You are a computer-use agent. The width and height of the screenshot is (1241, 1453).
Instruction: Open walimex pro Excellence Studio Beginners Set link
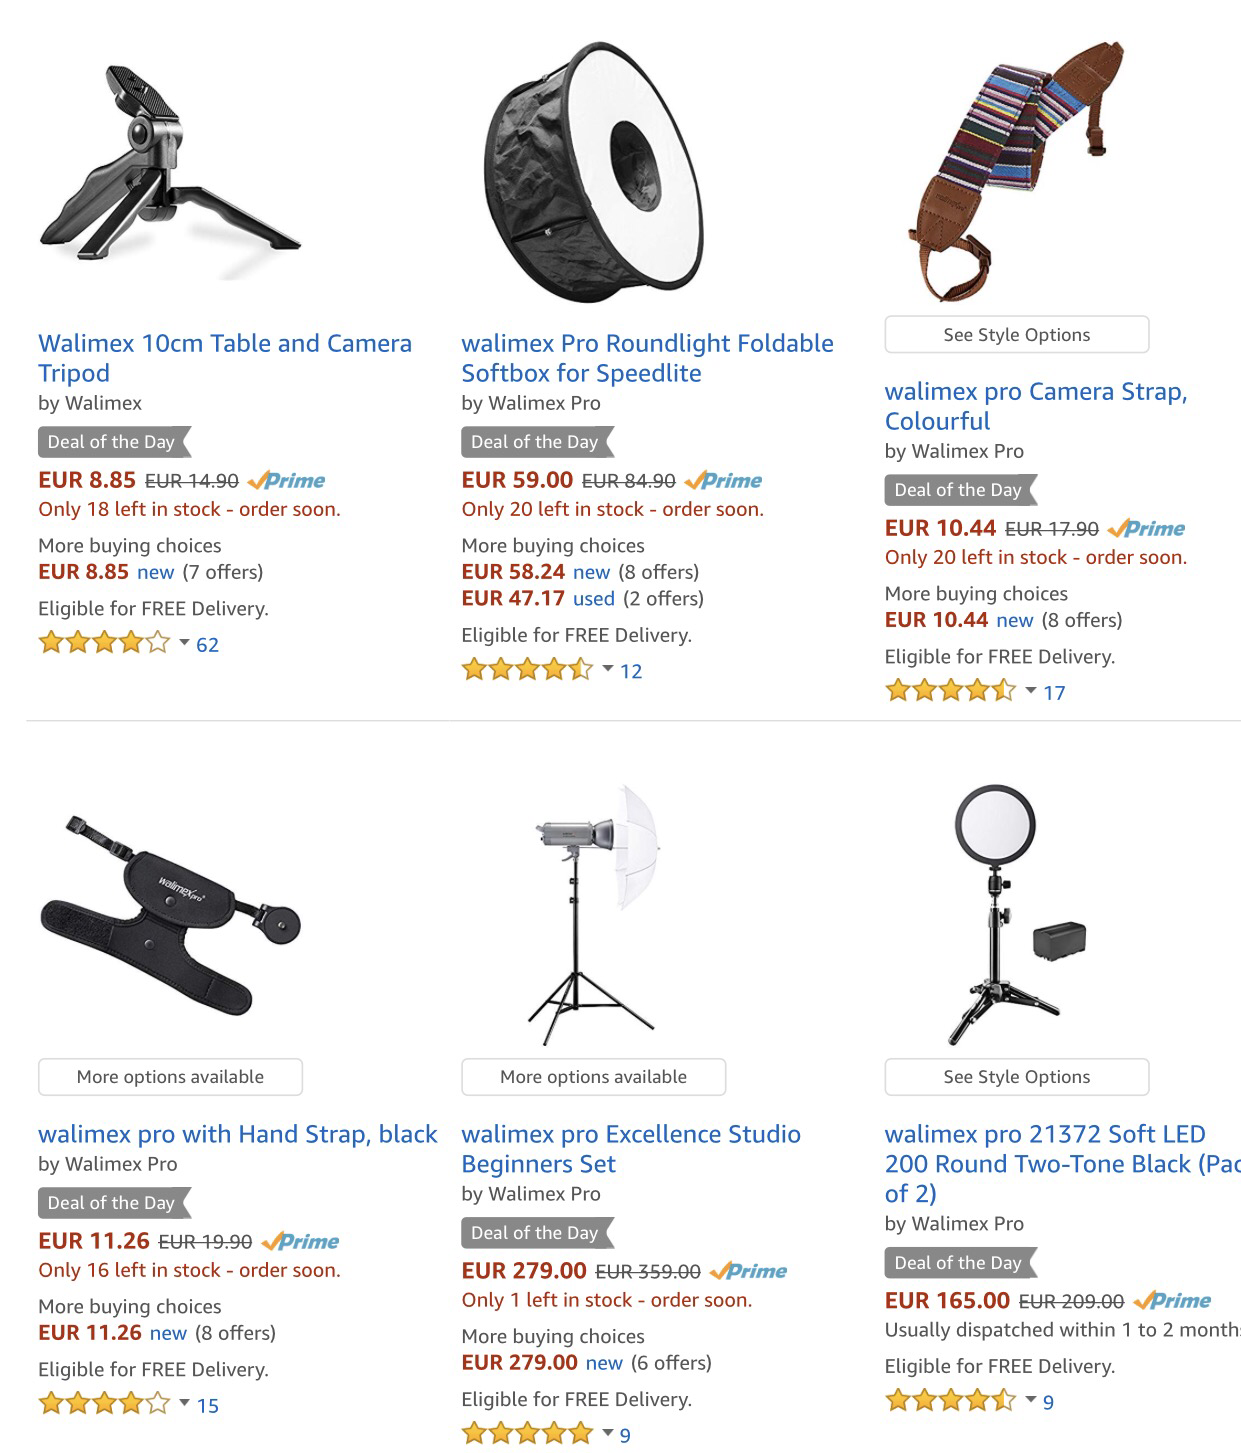pyautogui.click(x=631, y=1149)
